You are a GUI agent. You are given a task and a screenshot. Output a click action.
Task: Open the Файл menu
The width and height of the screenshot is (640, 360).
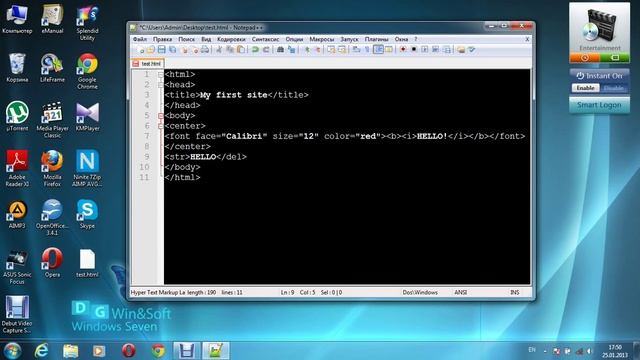[x=140, y=39]
